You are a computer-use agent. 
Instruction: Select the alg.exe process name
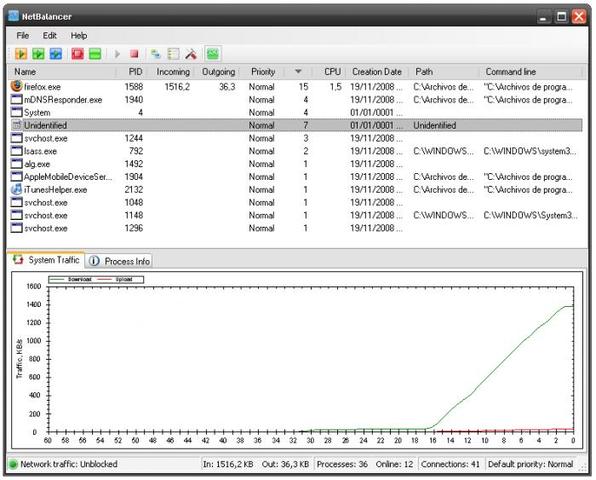tap(37, 164)
